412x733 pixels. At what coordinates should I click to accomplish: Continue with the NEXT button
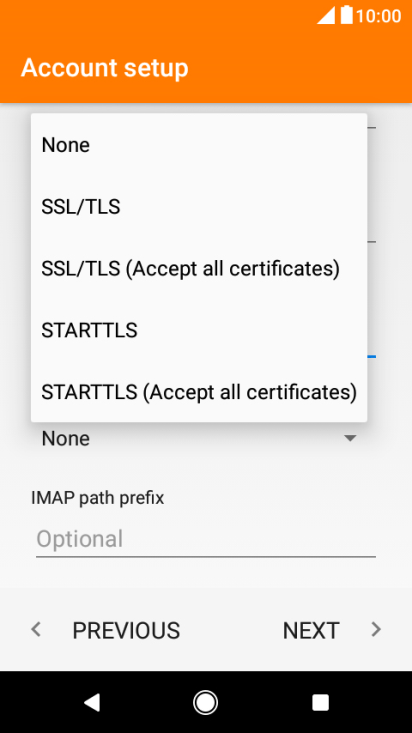pos(332,630)
